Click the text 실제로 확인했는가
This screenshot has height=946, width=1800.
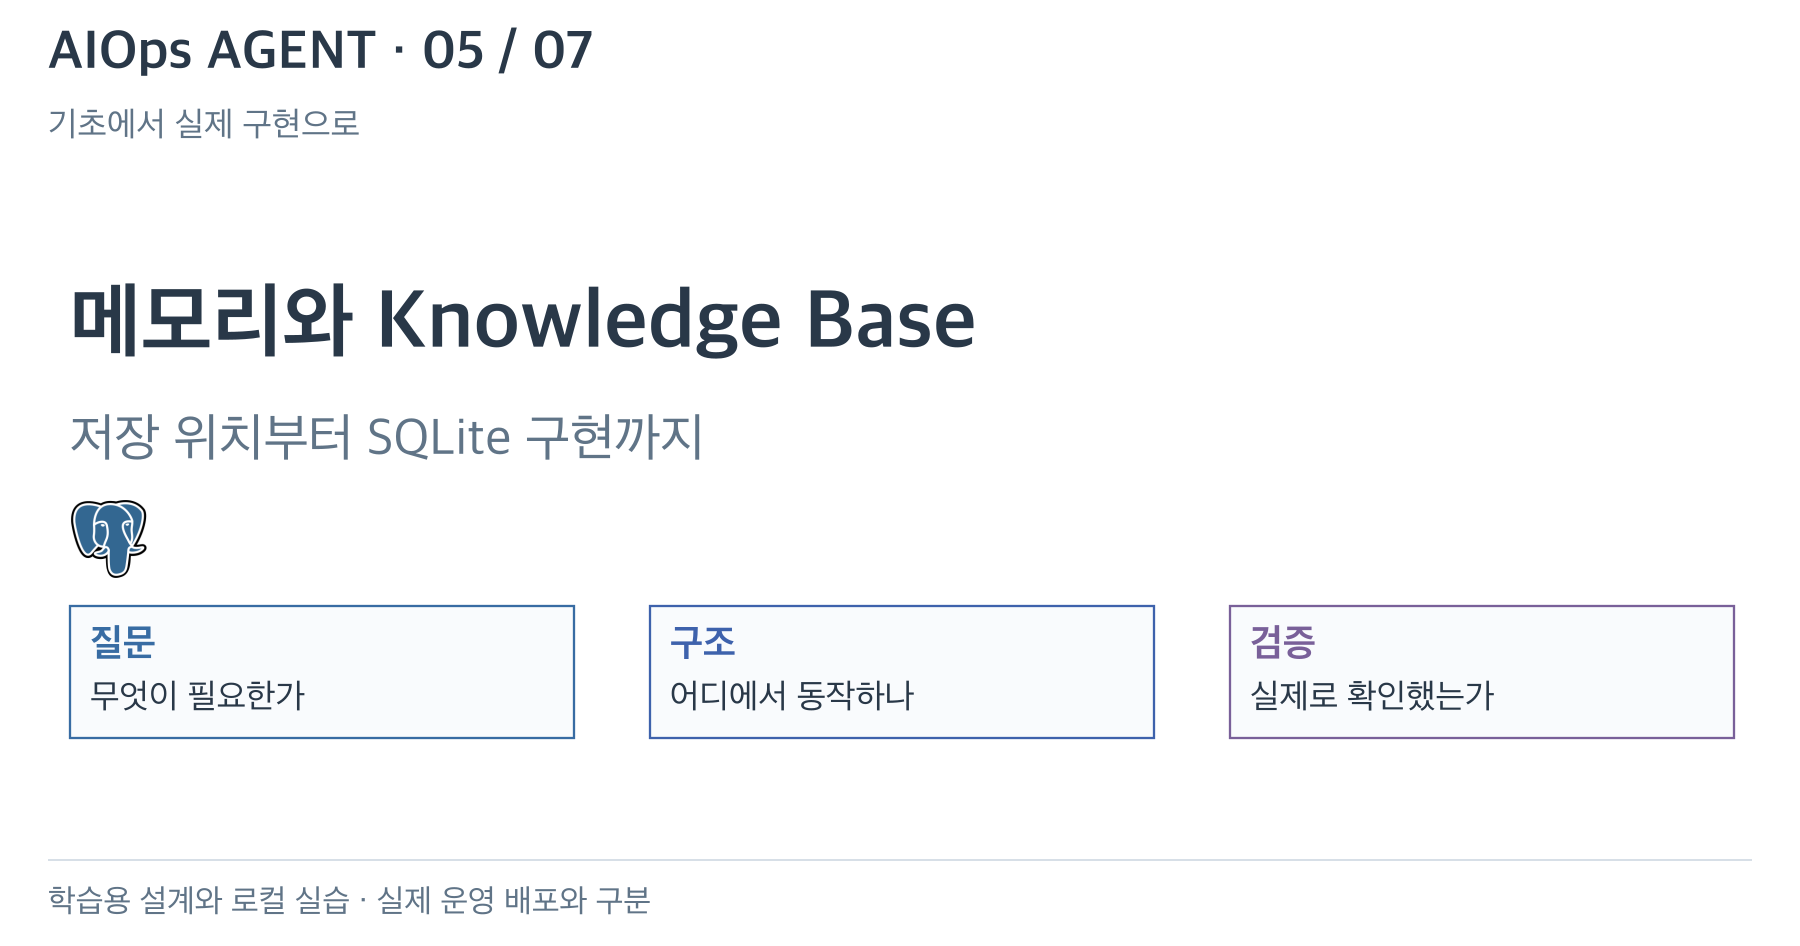coord(1372,695)
